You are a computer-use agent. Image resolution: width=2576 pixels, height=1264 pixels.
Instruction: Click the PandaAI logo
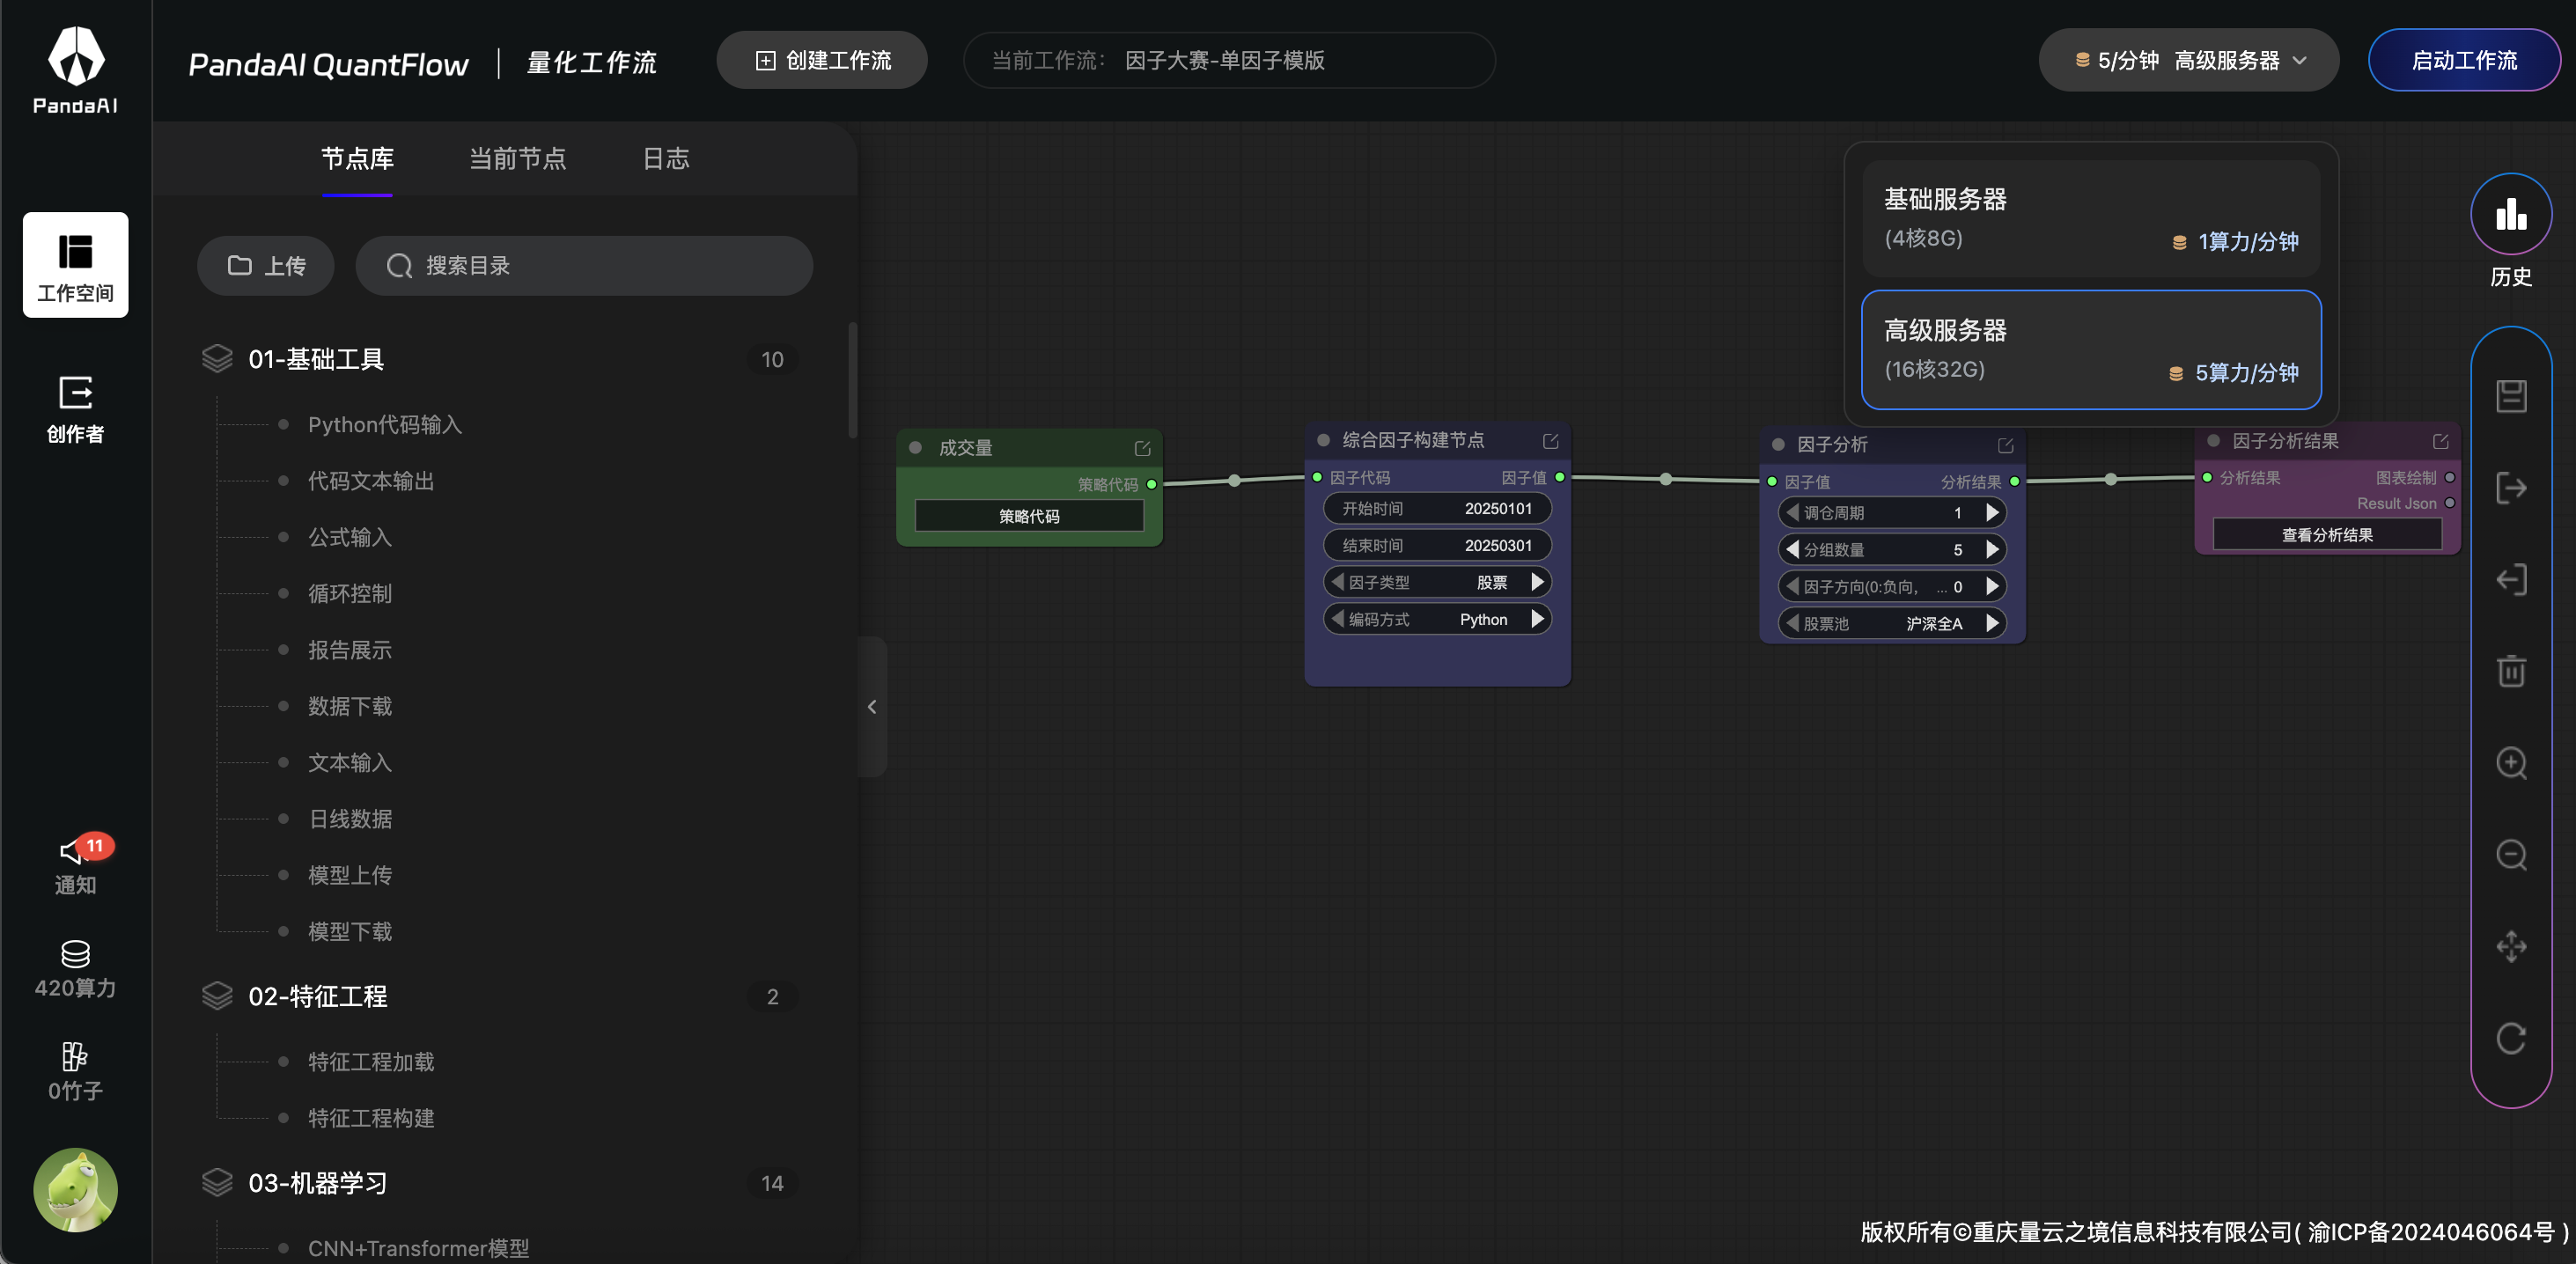(x=76, y=70)
